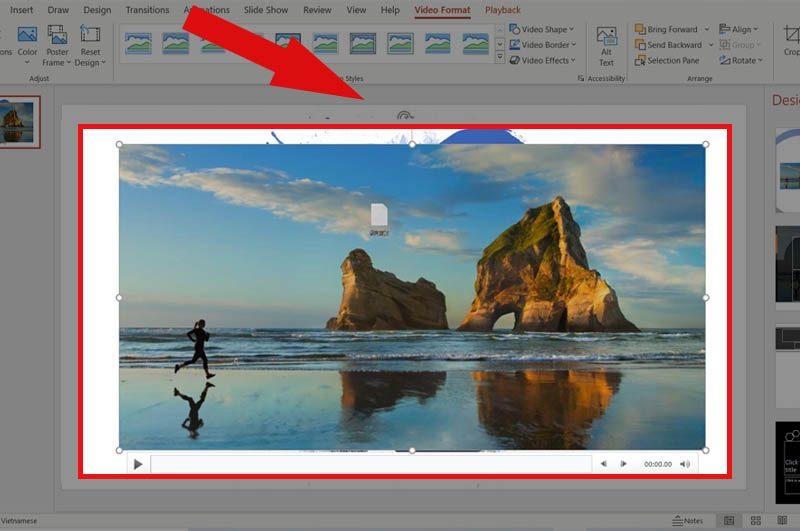Open the Selection Pane

(x=667, y=61)
